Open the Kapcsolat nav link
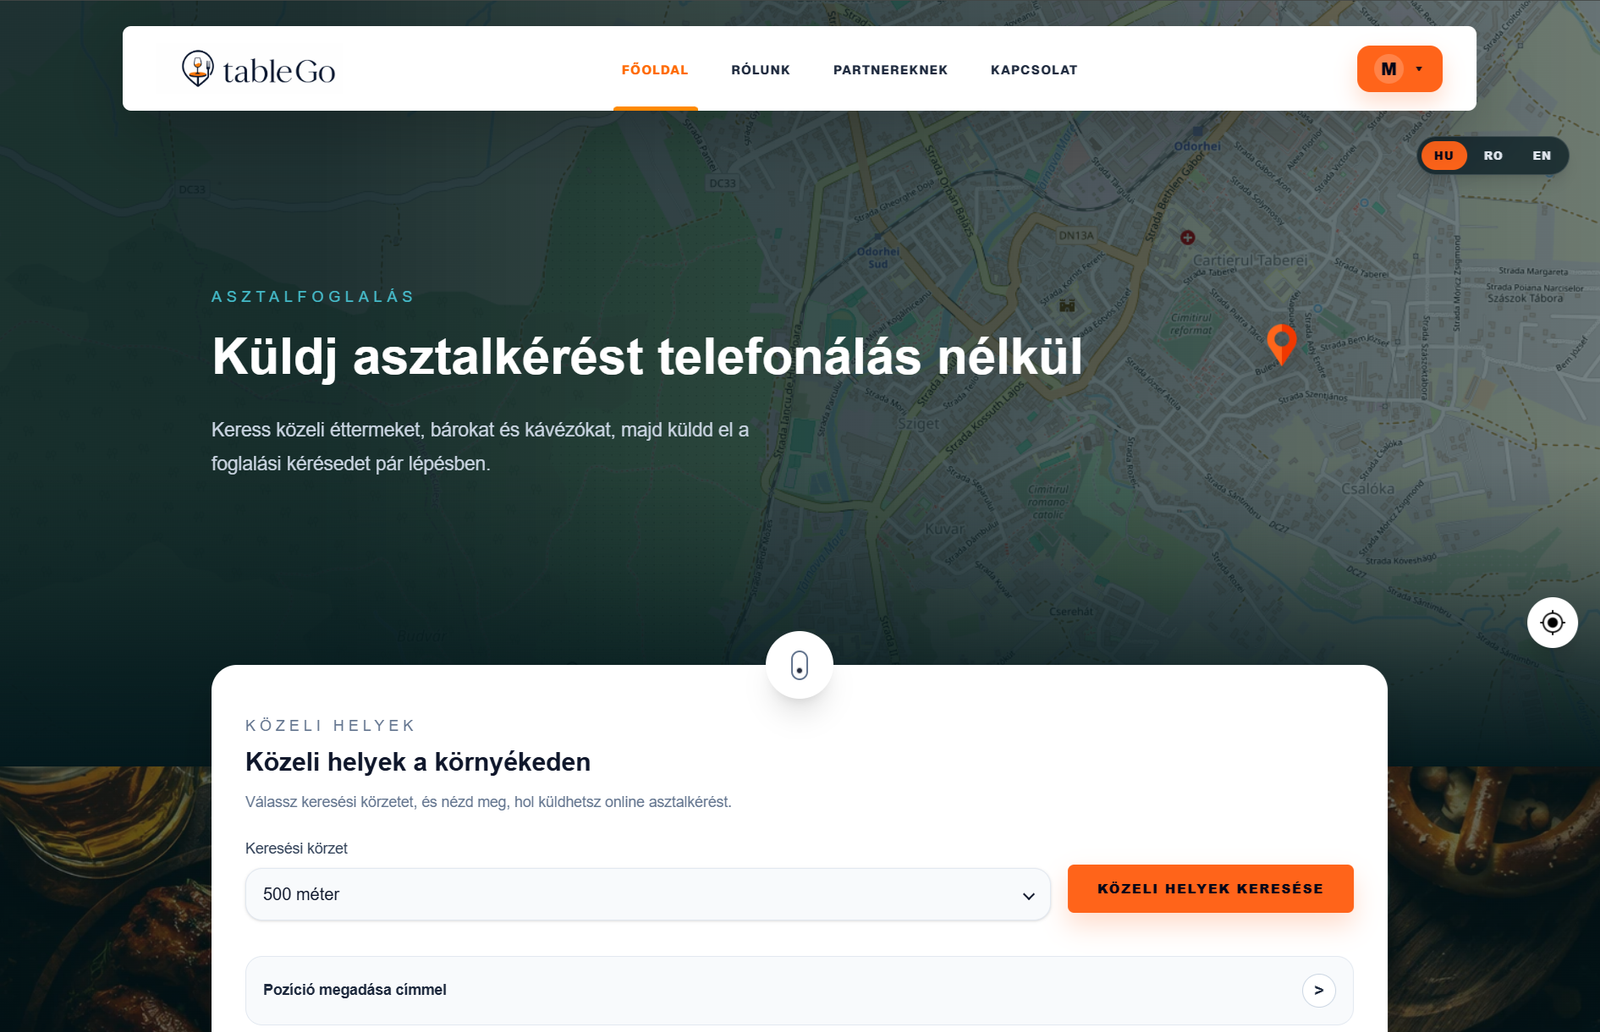 click(1034, 70)
